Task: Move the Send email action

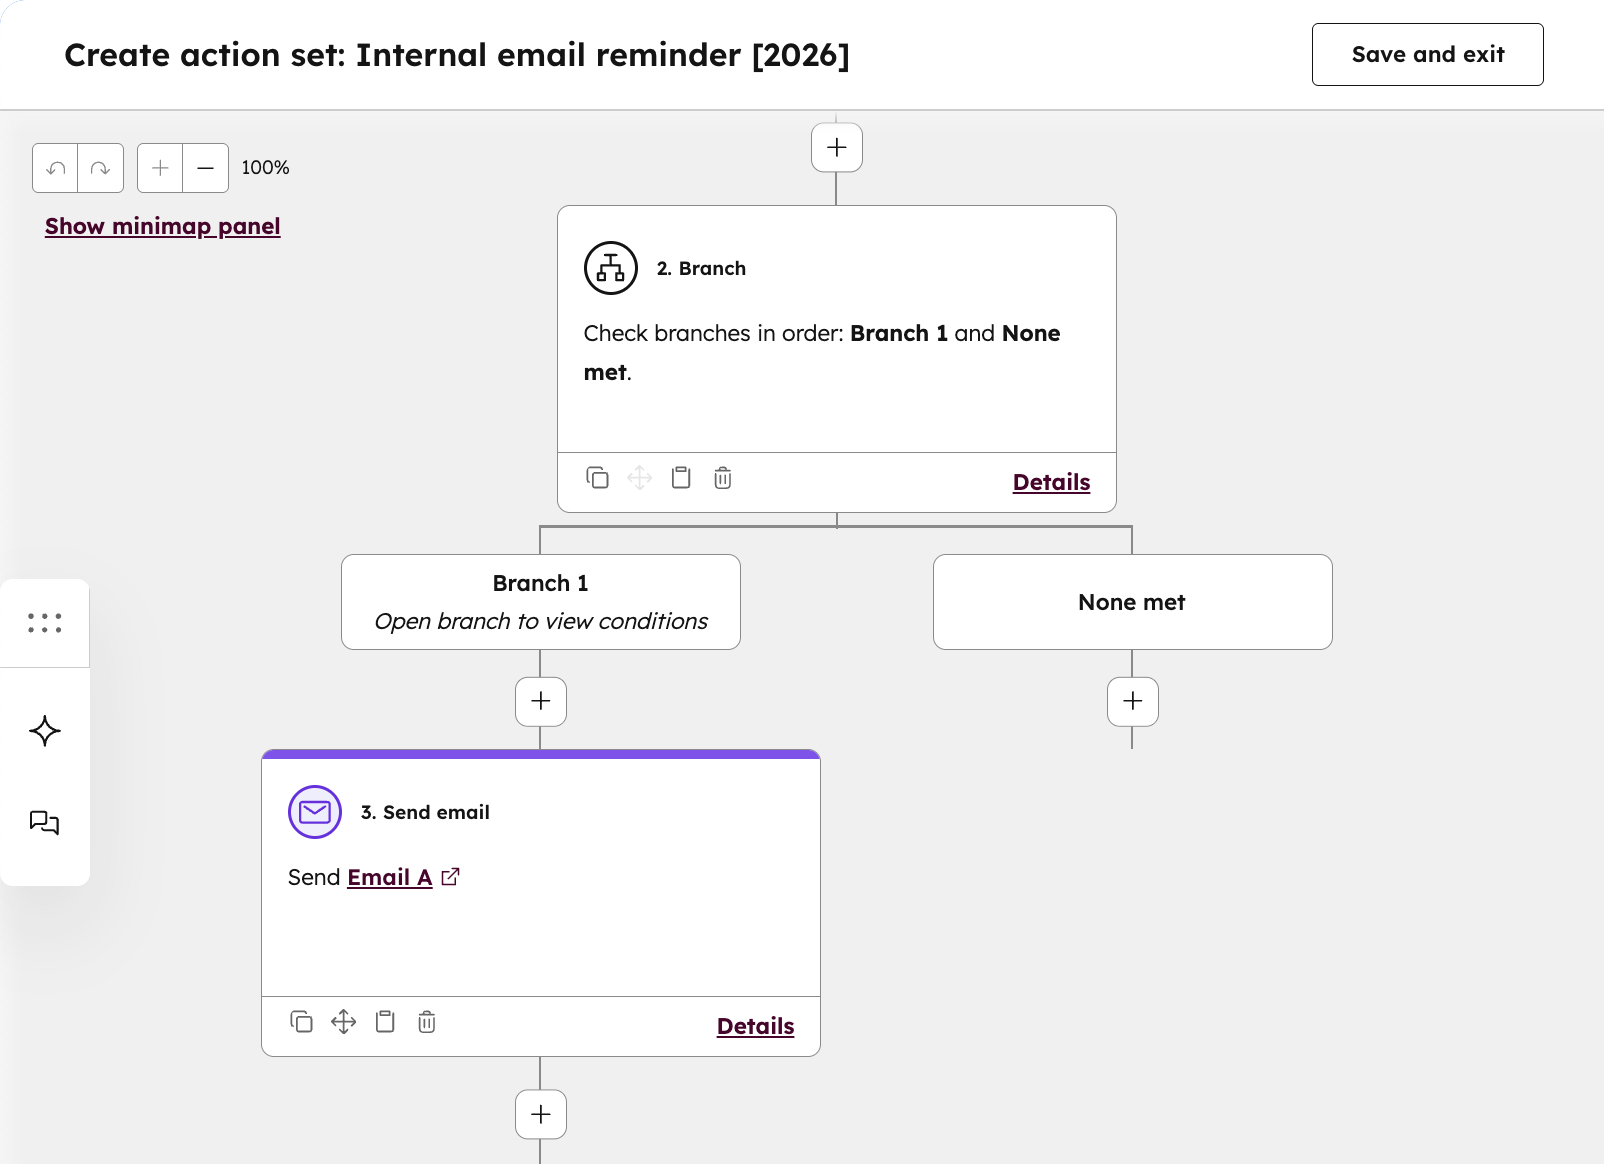Action: [x=343, y=1022]
